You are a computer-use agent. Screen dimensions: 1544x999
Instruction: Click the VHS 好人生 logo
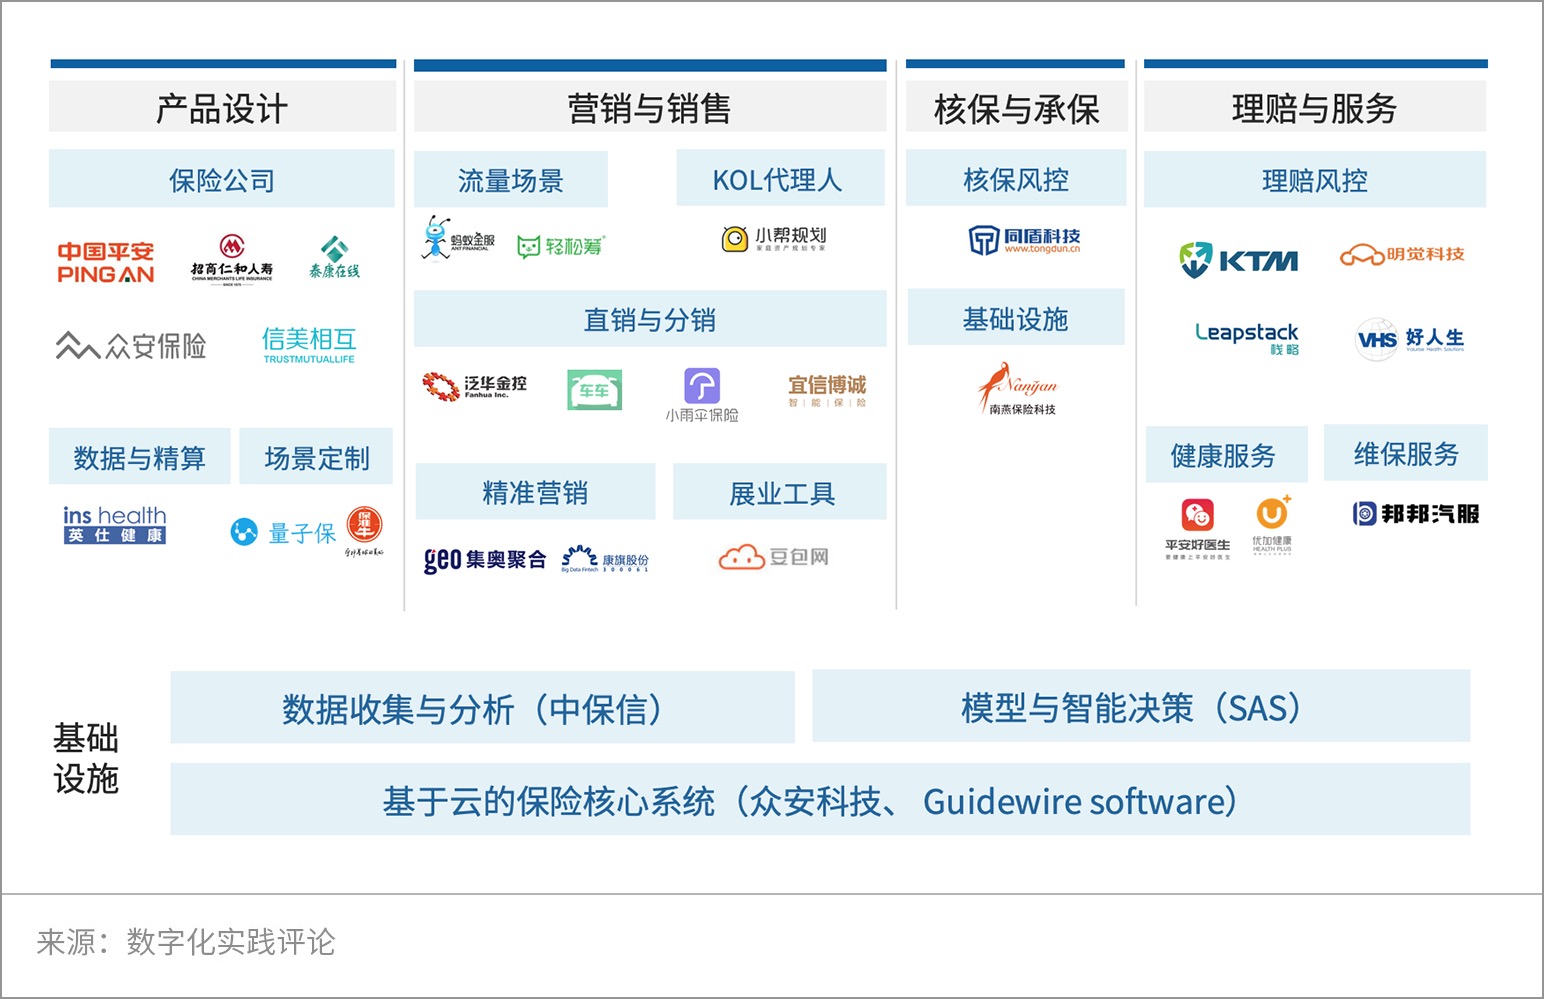[x=1409, y=340]
